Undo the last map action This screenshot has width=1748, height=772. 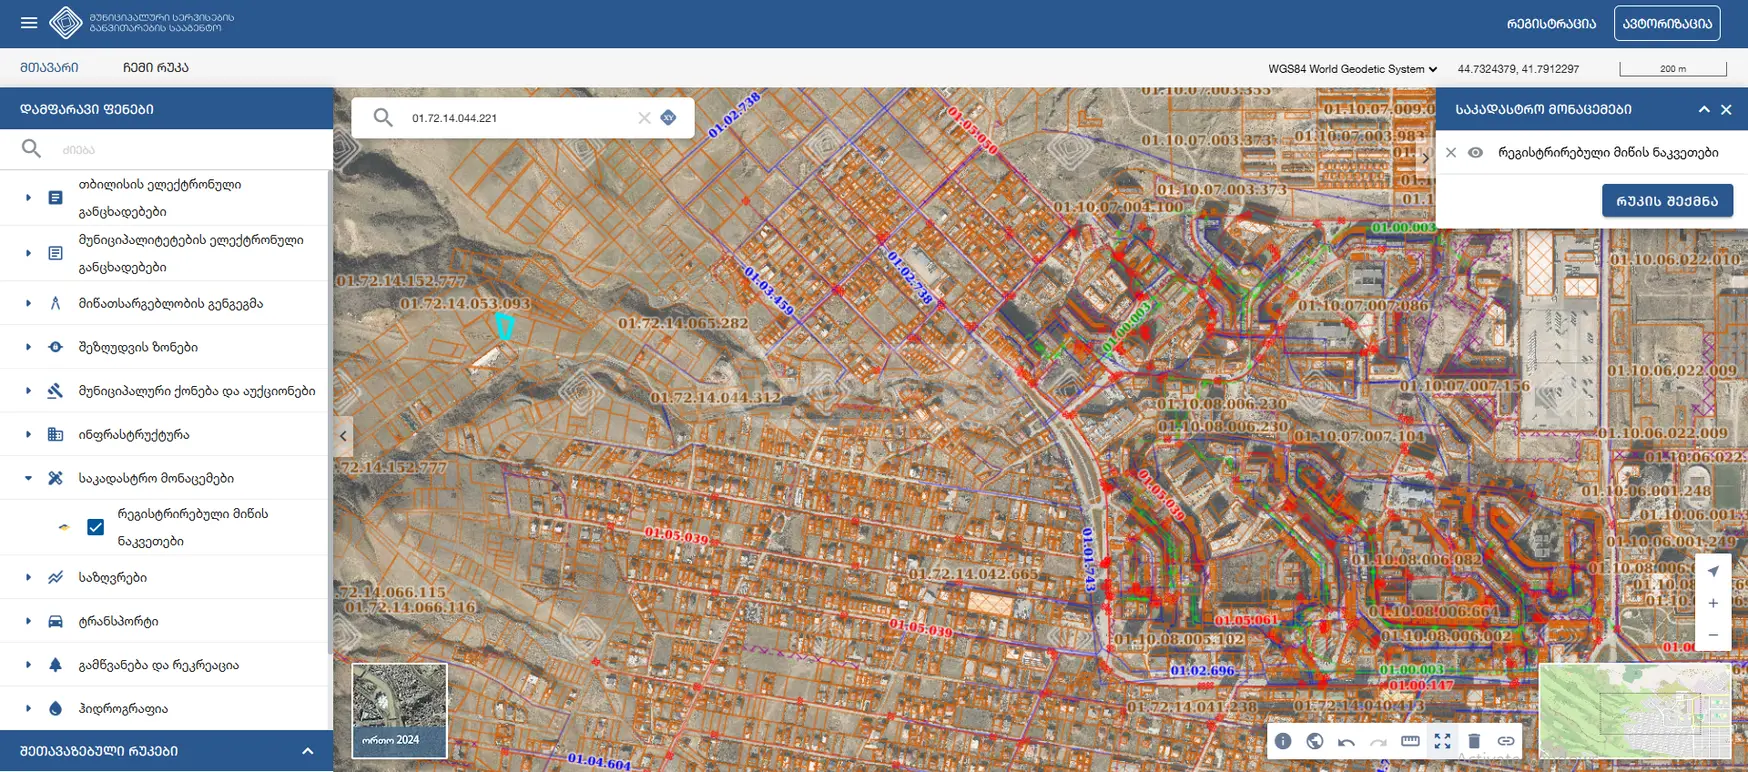tap(1346, 742)
